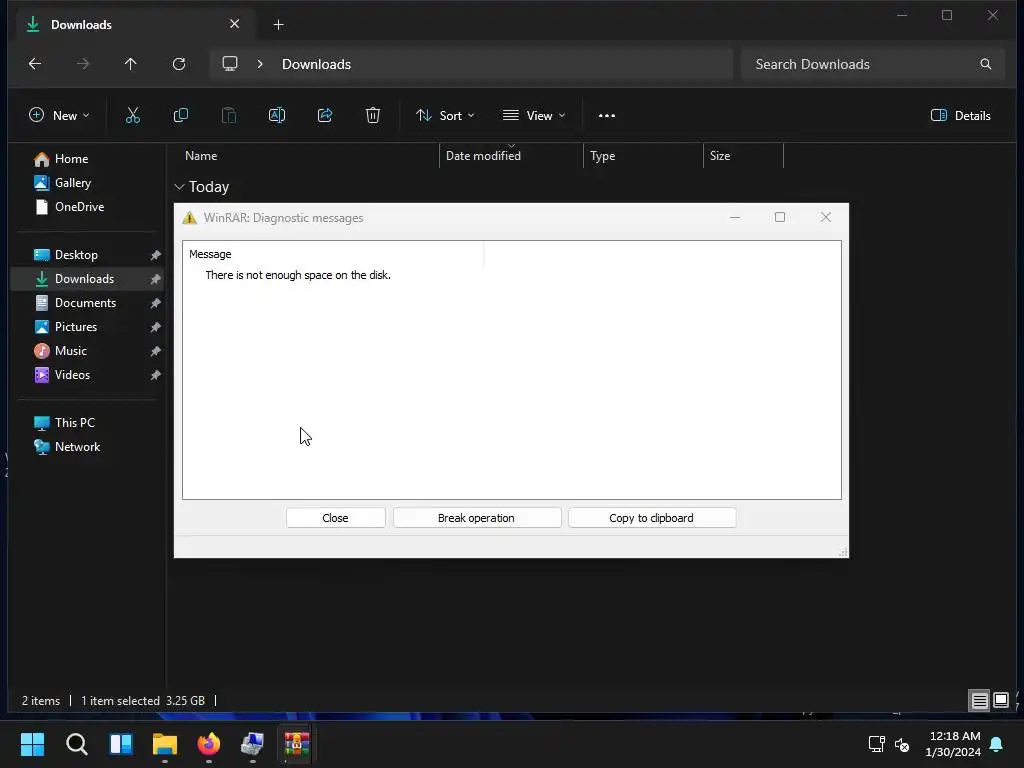
Task: Click Copy to clipboard button
Action: click(652, 518)
